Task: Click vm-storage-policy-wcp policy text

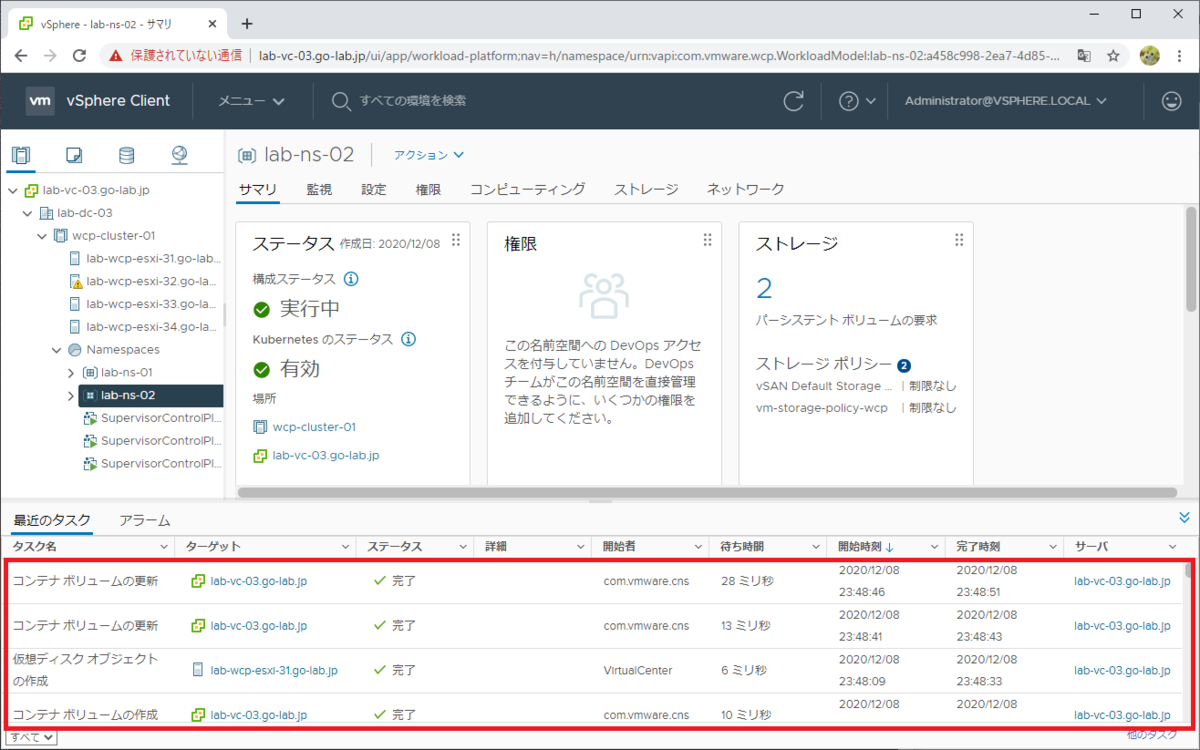Action: [x=822, y=408]
